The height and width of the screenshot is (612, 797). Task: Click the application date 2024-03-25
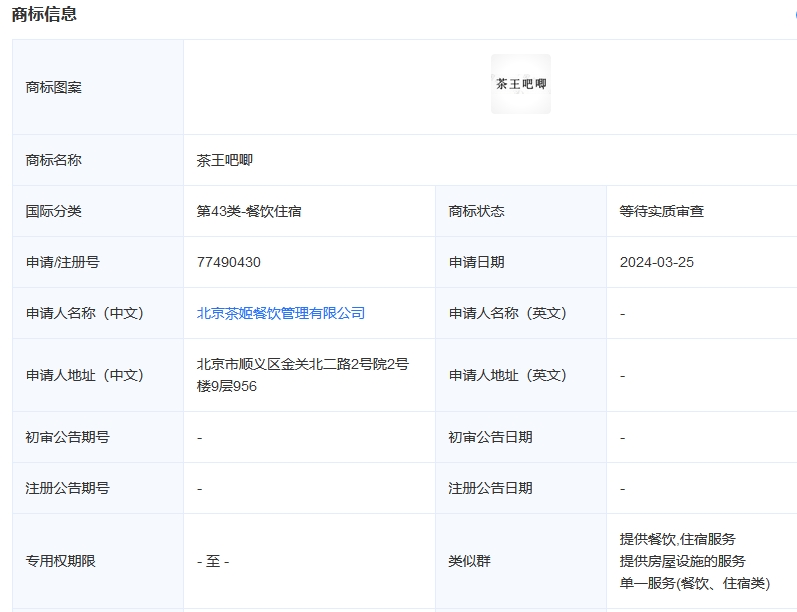pyautogui.click(x=656, y=262)
